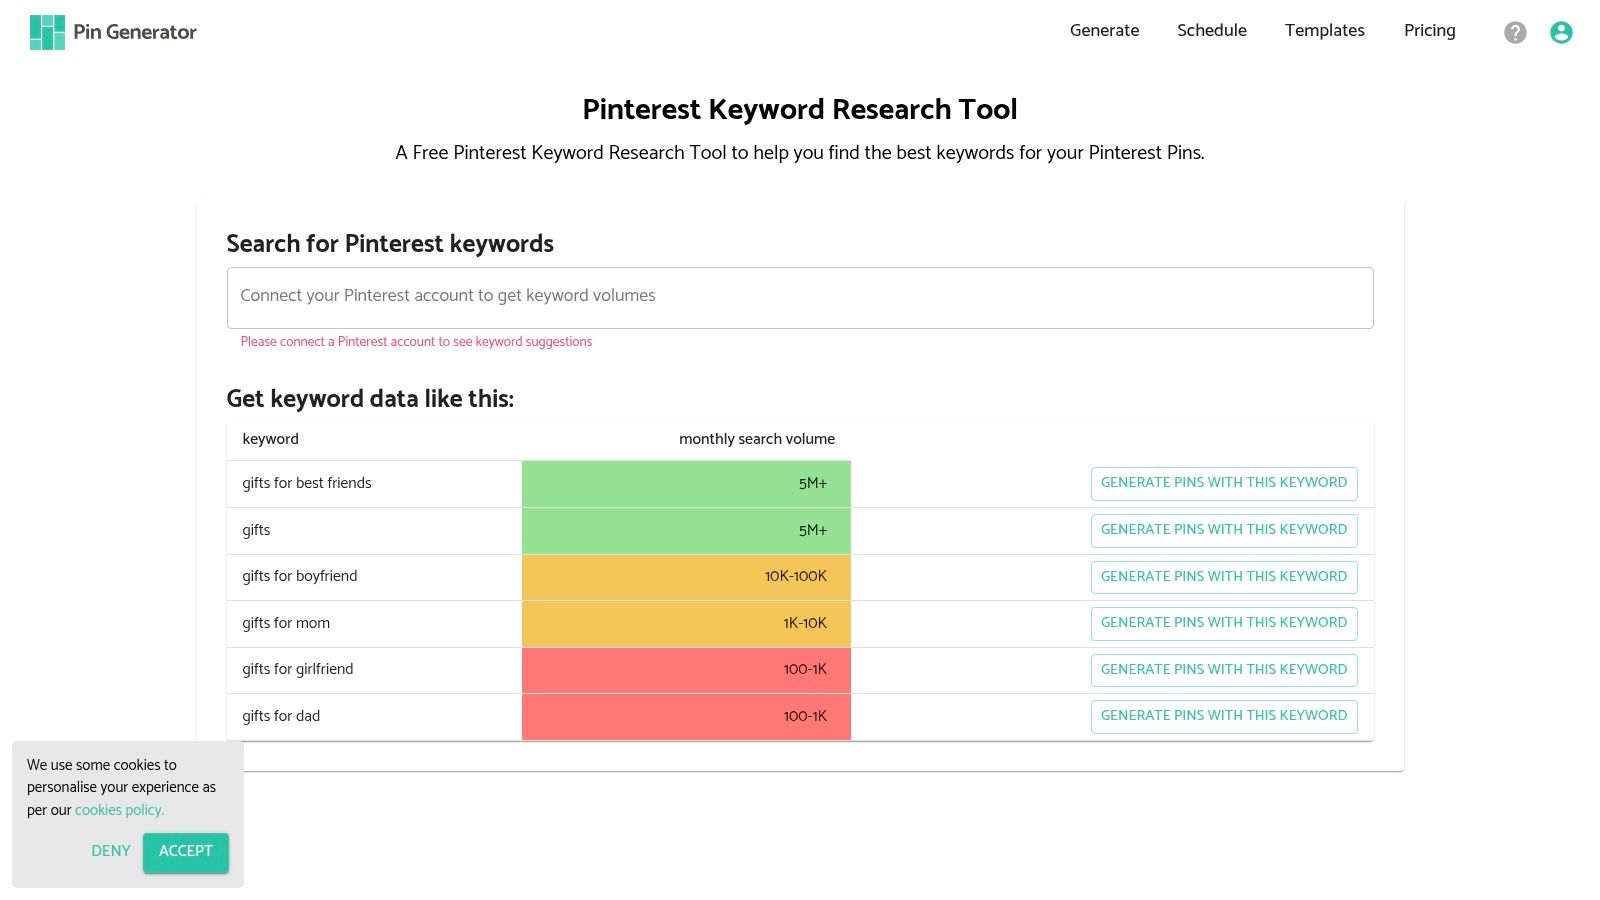Image resolution: width=1600 pixels, height=900 pixels.
Task: Open the user account profile icon
Action: click(x=1561, y=33)
